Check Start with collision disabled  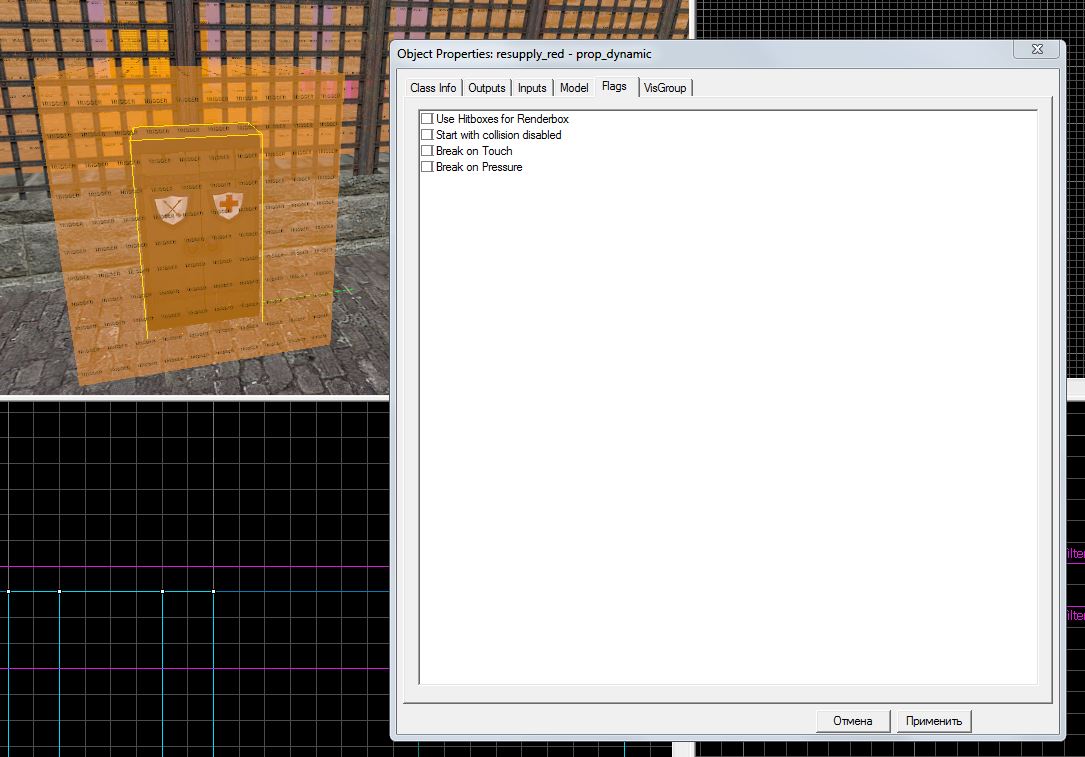(428, 135)
